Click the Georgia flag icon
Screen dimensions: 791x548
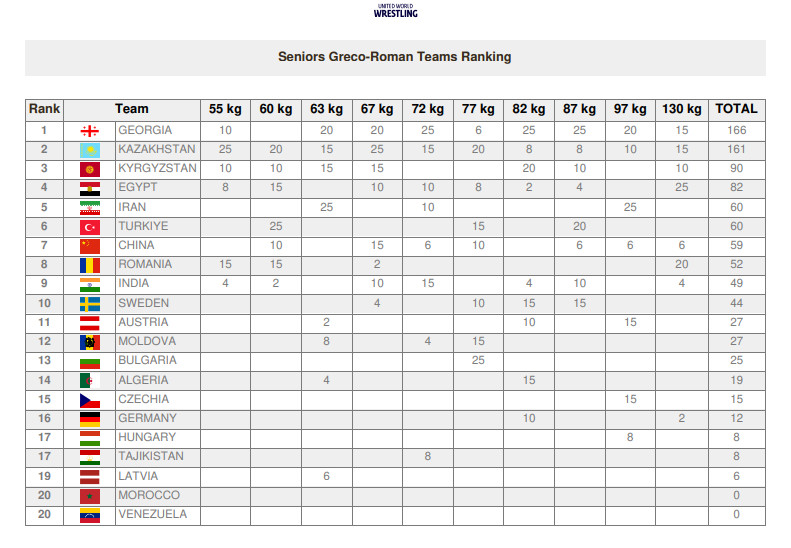coord(90,131)
